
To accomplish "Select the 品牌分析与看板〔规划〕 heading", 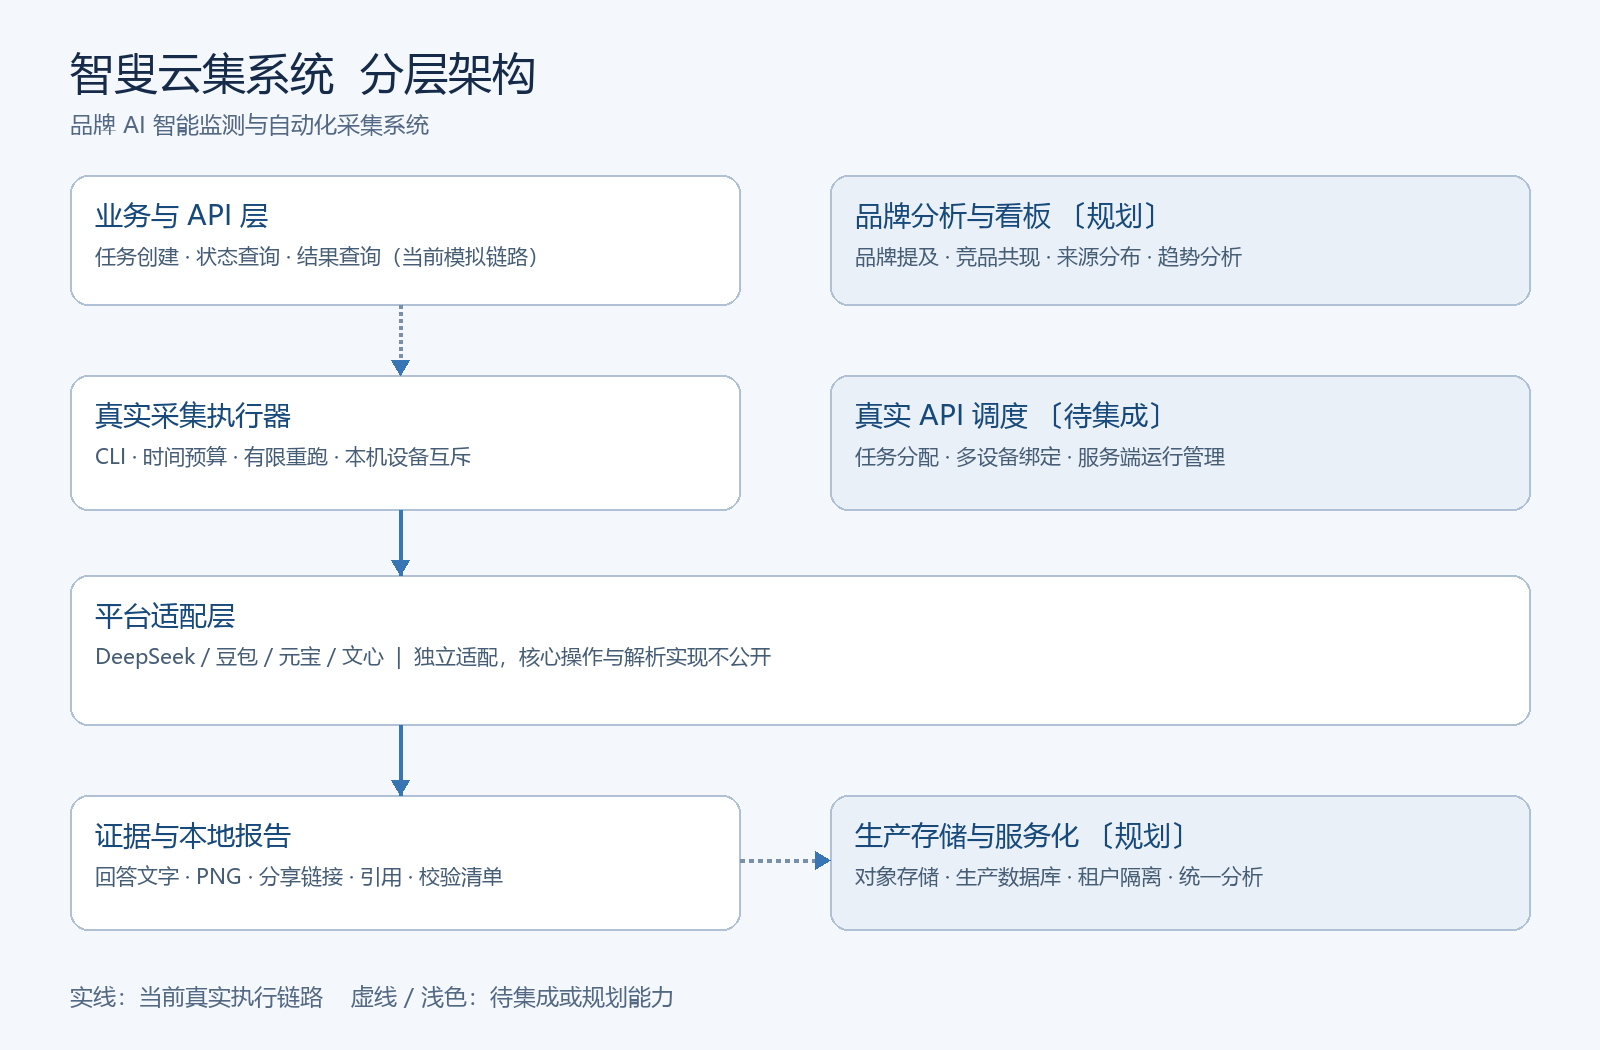I will [1007, 216].
